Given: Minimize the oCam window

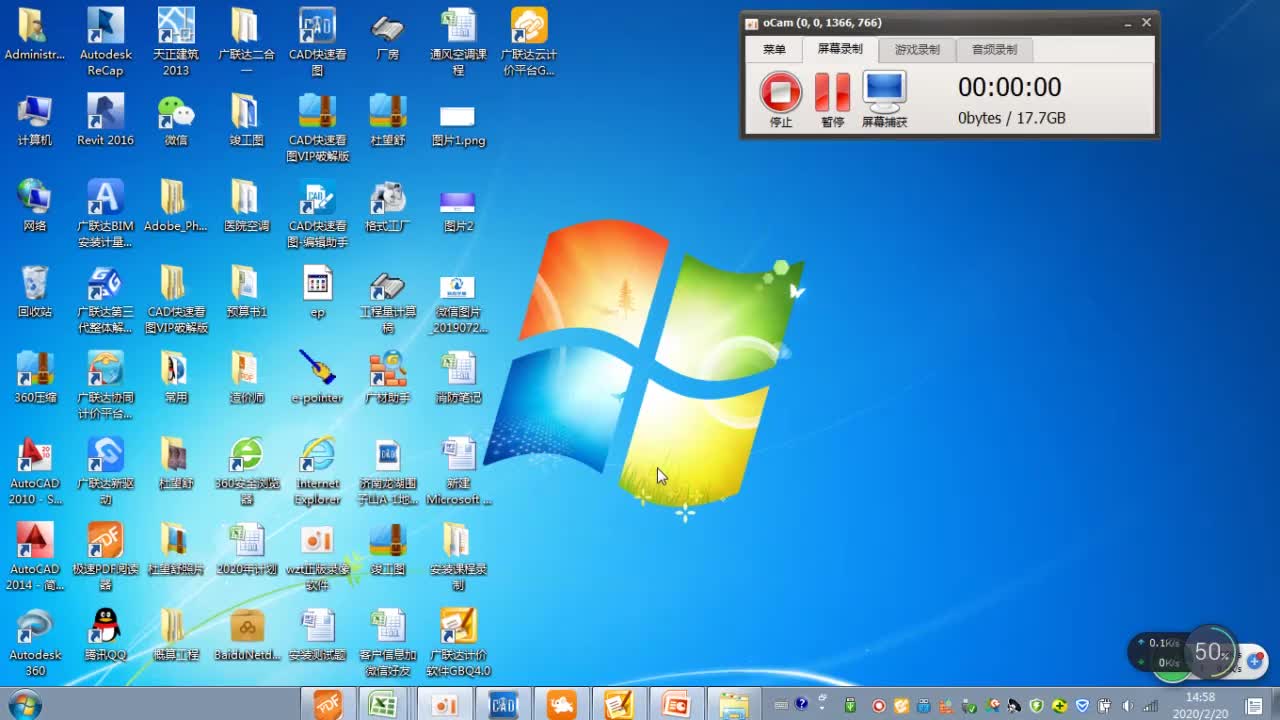Looking at the screenshot, I should click(x=1128, y=23).
